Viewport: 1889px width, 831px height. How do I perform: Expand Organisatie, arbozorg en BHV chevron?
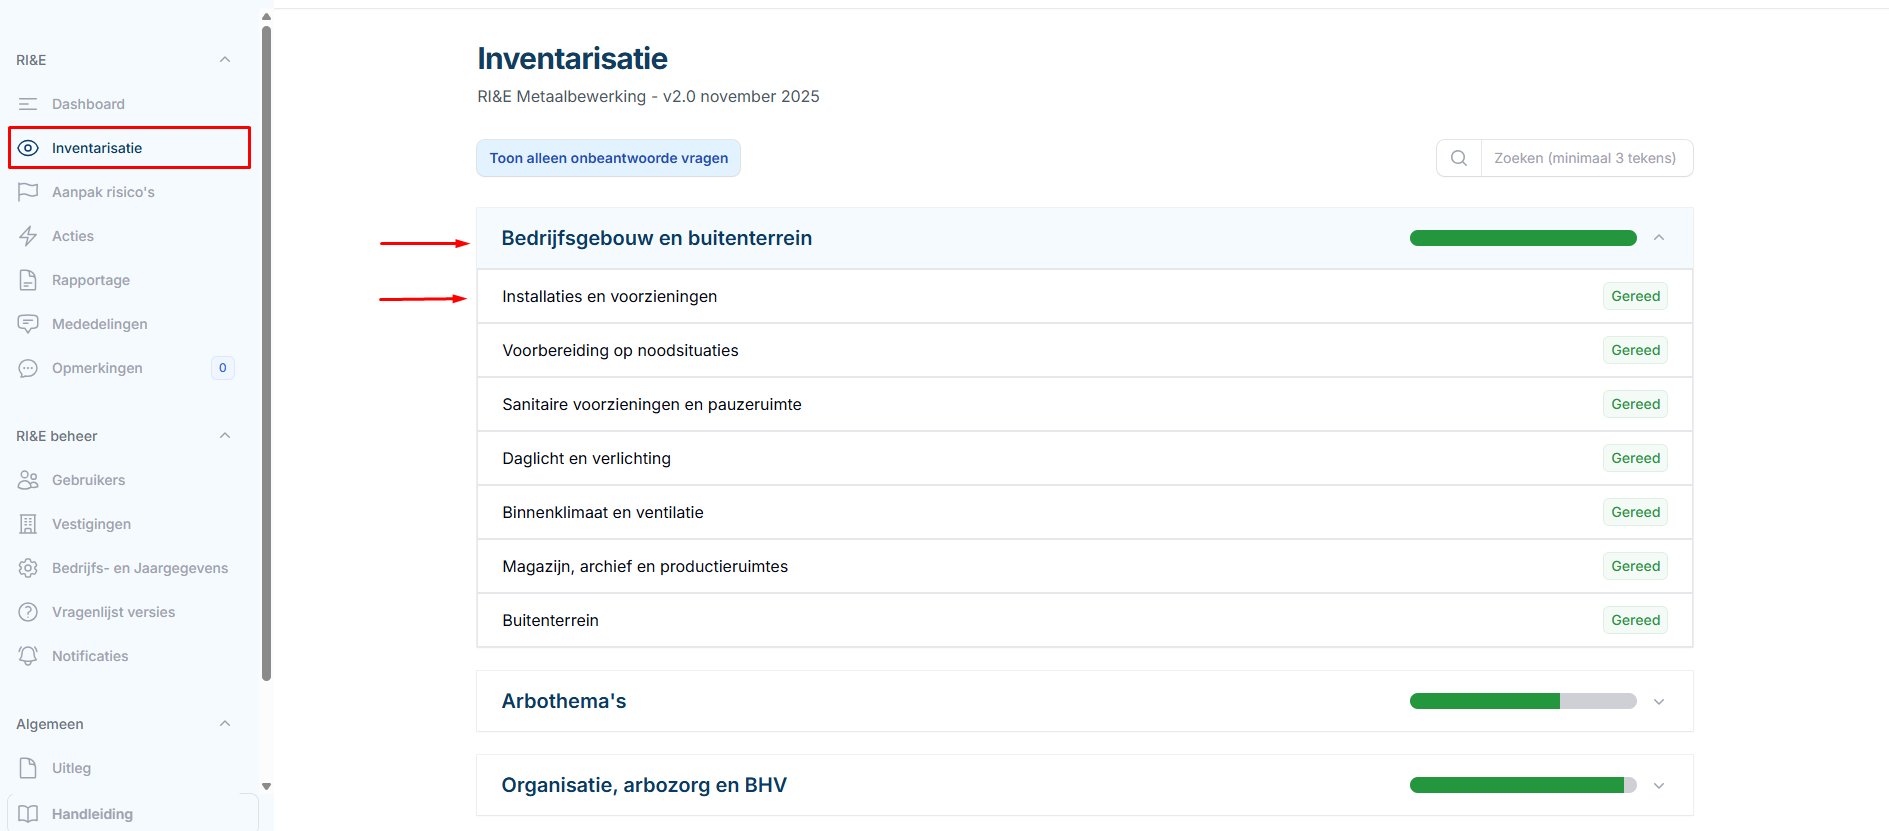pyautogui.click(x=1659, y=785)
